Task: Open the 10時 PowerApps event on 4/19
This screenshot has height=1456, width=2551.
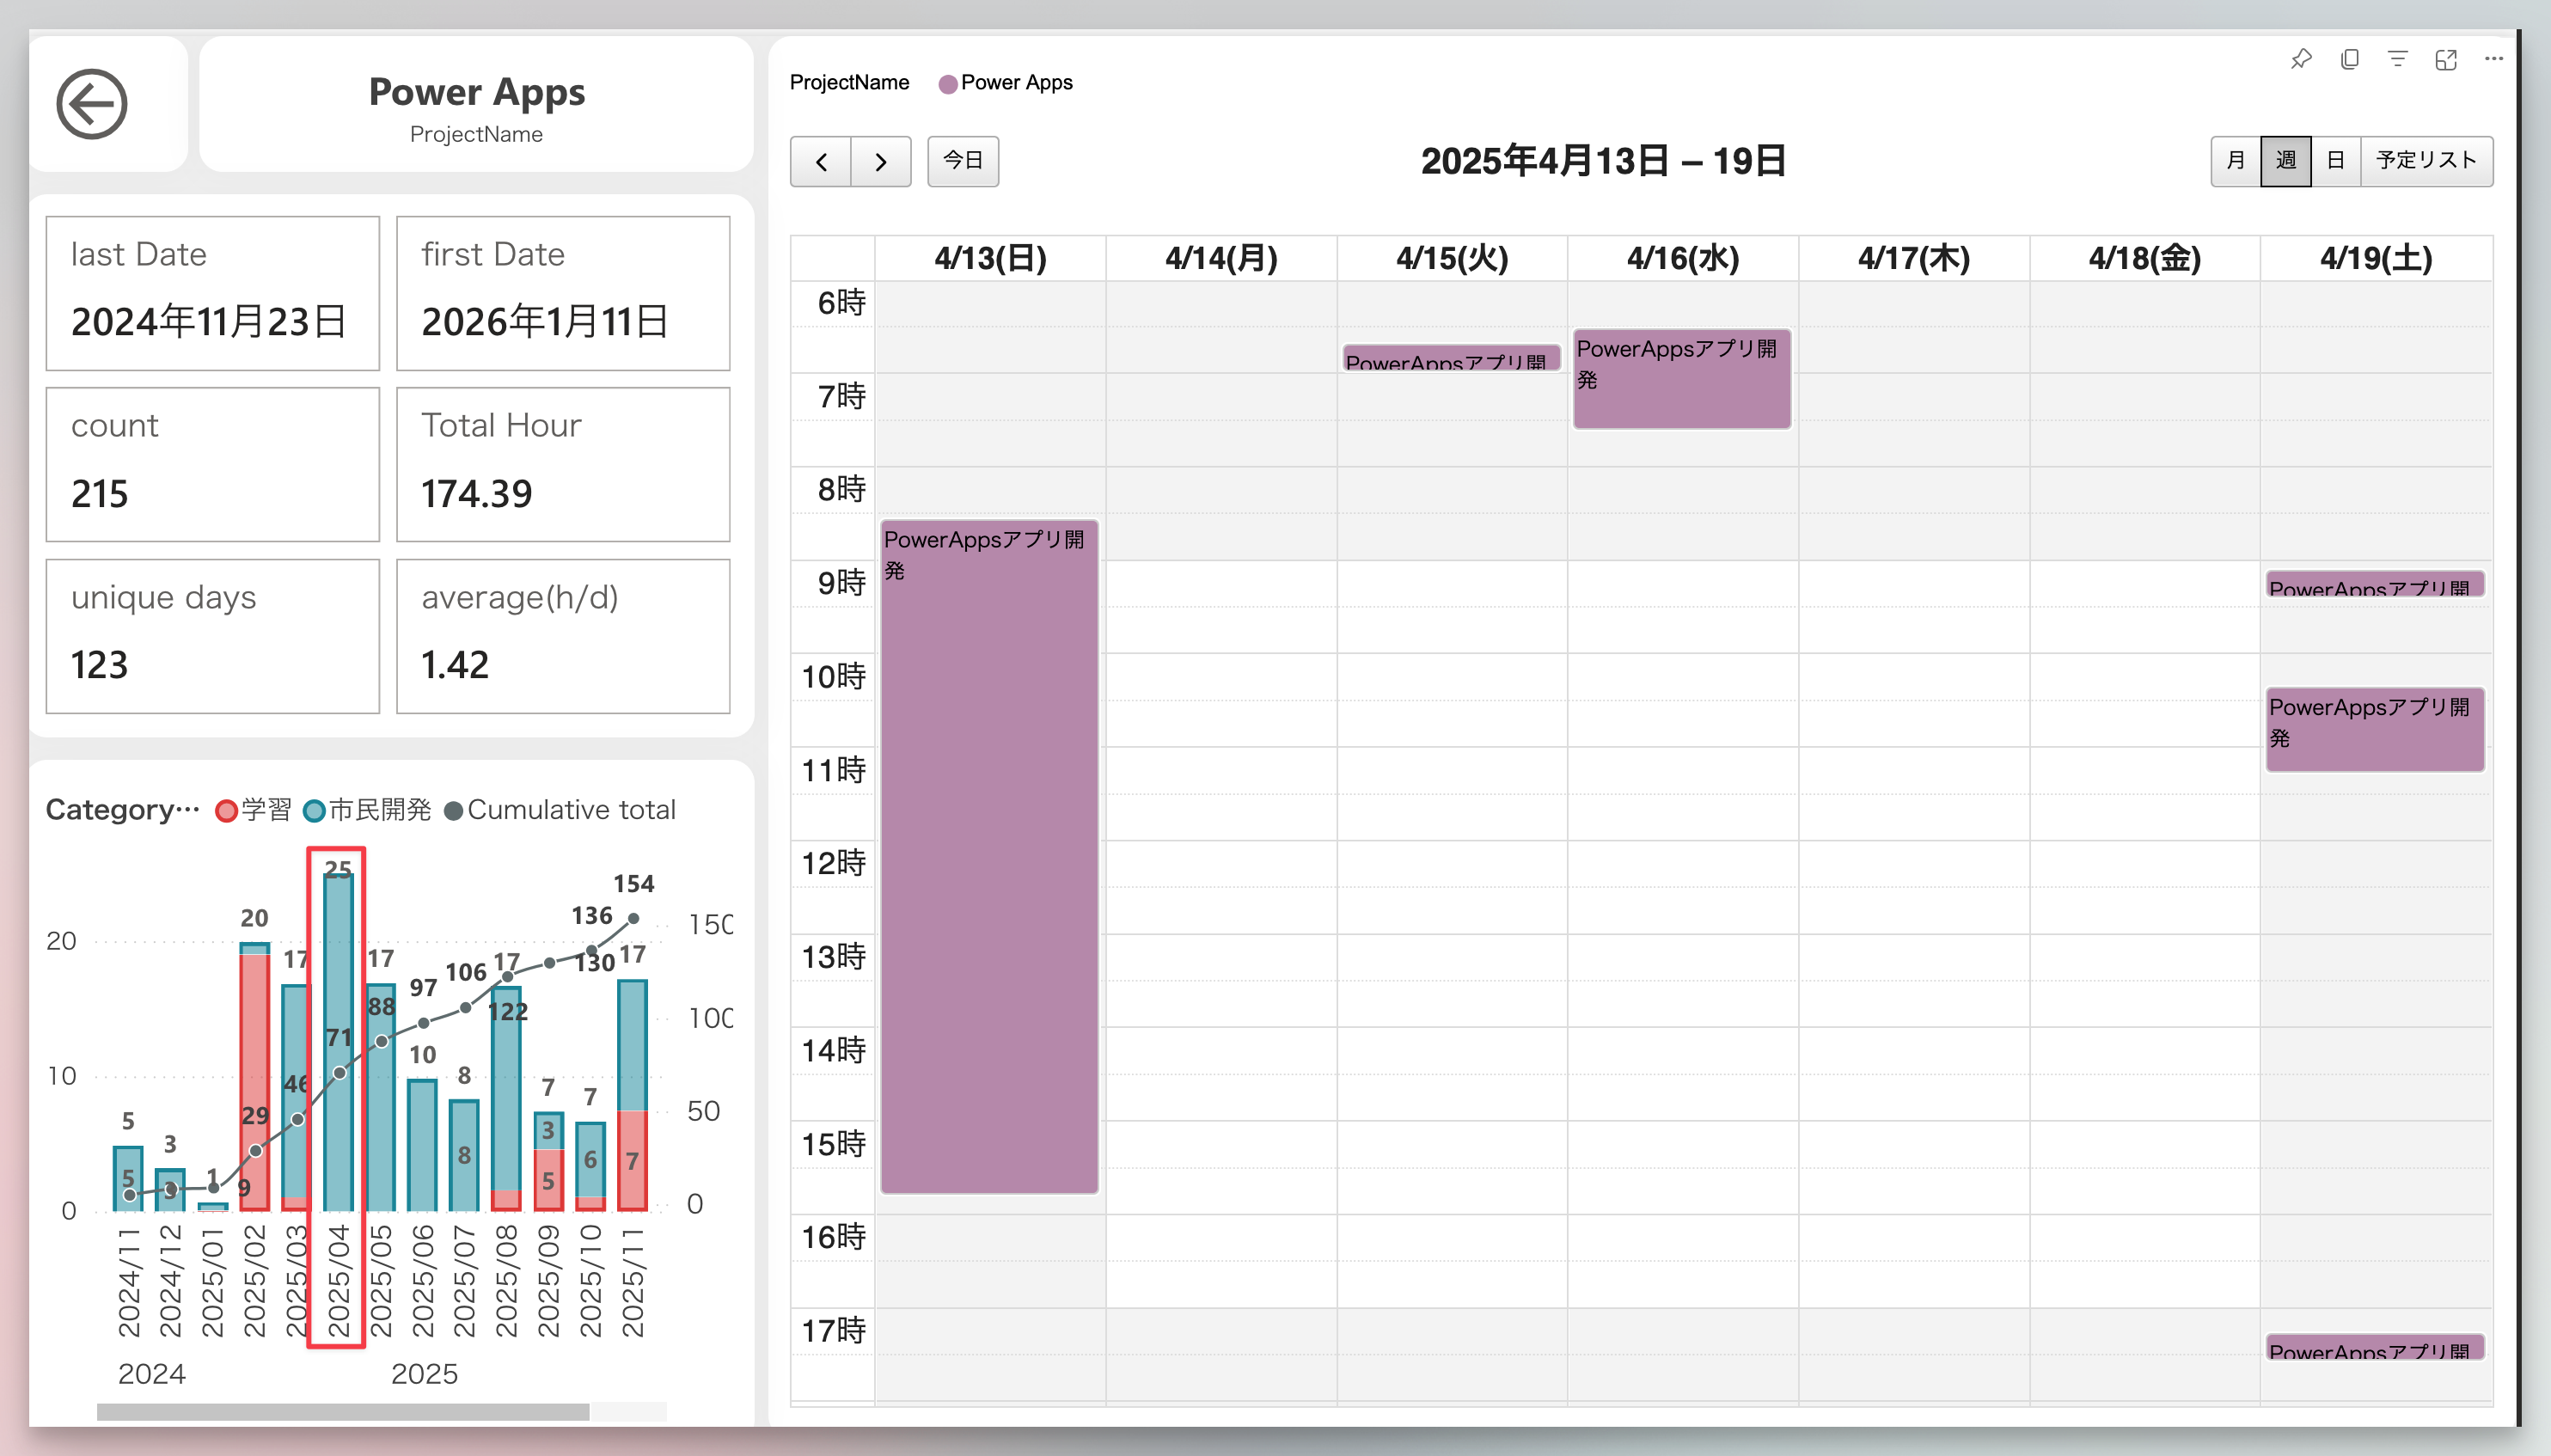Action: (x=2375, y=729)
